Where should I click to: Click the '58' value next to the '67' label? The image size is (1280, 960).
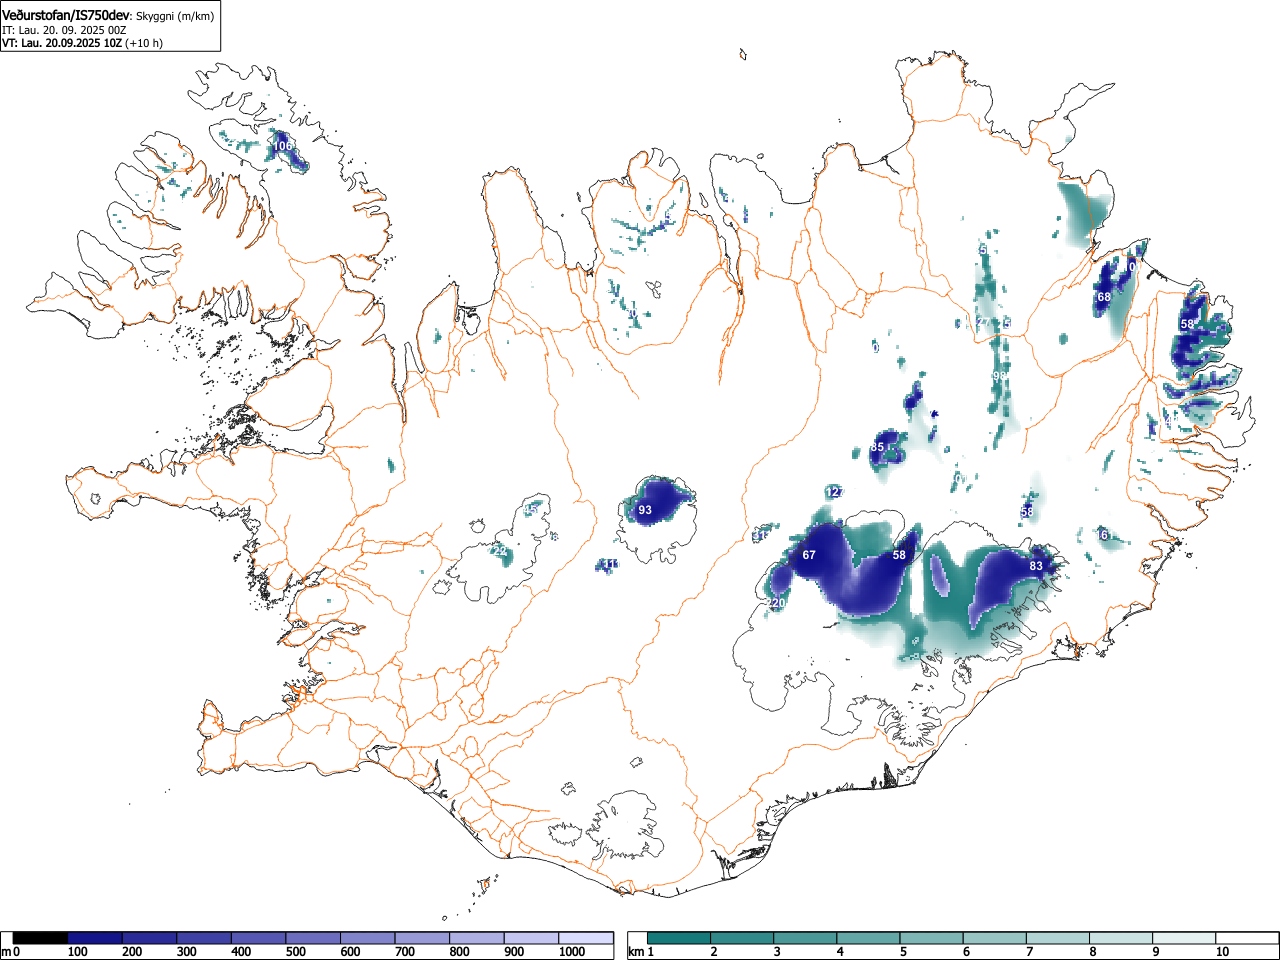point(899,555)
